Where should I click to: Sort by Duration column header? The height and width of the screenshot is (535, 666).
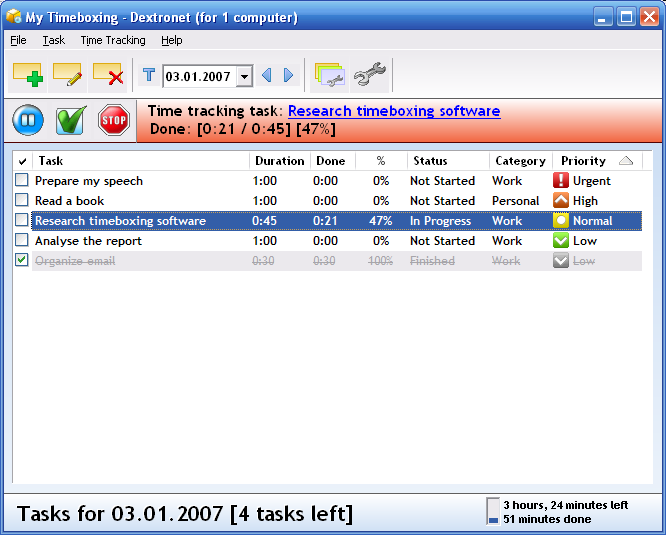280,161
